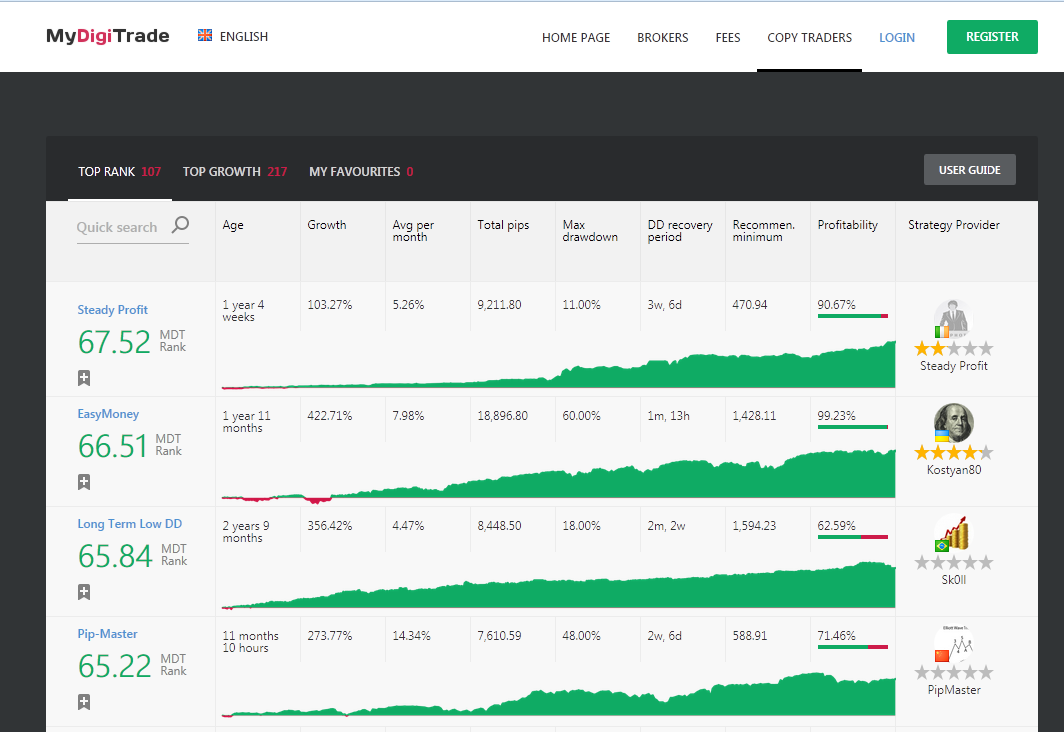Click Steady Profit growth chart
The image size is (1064, 732).
(558, 365)
